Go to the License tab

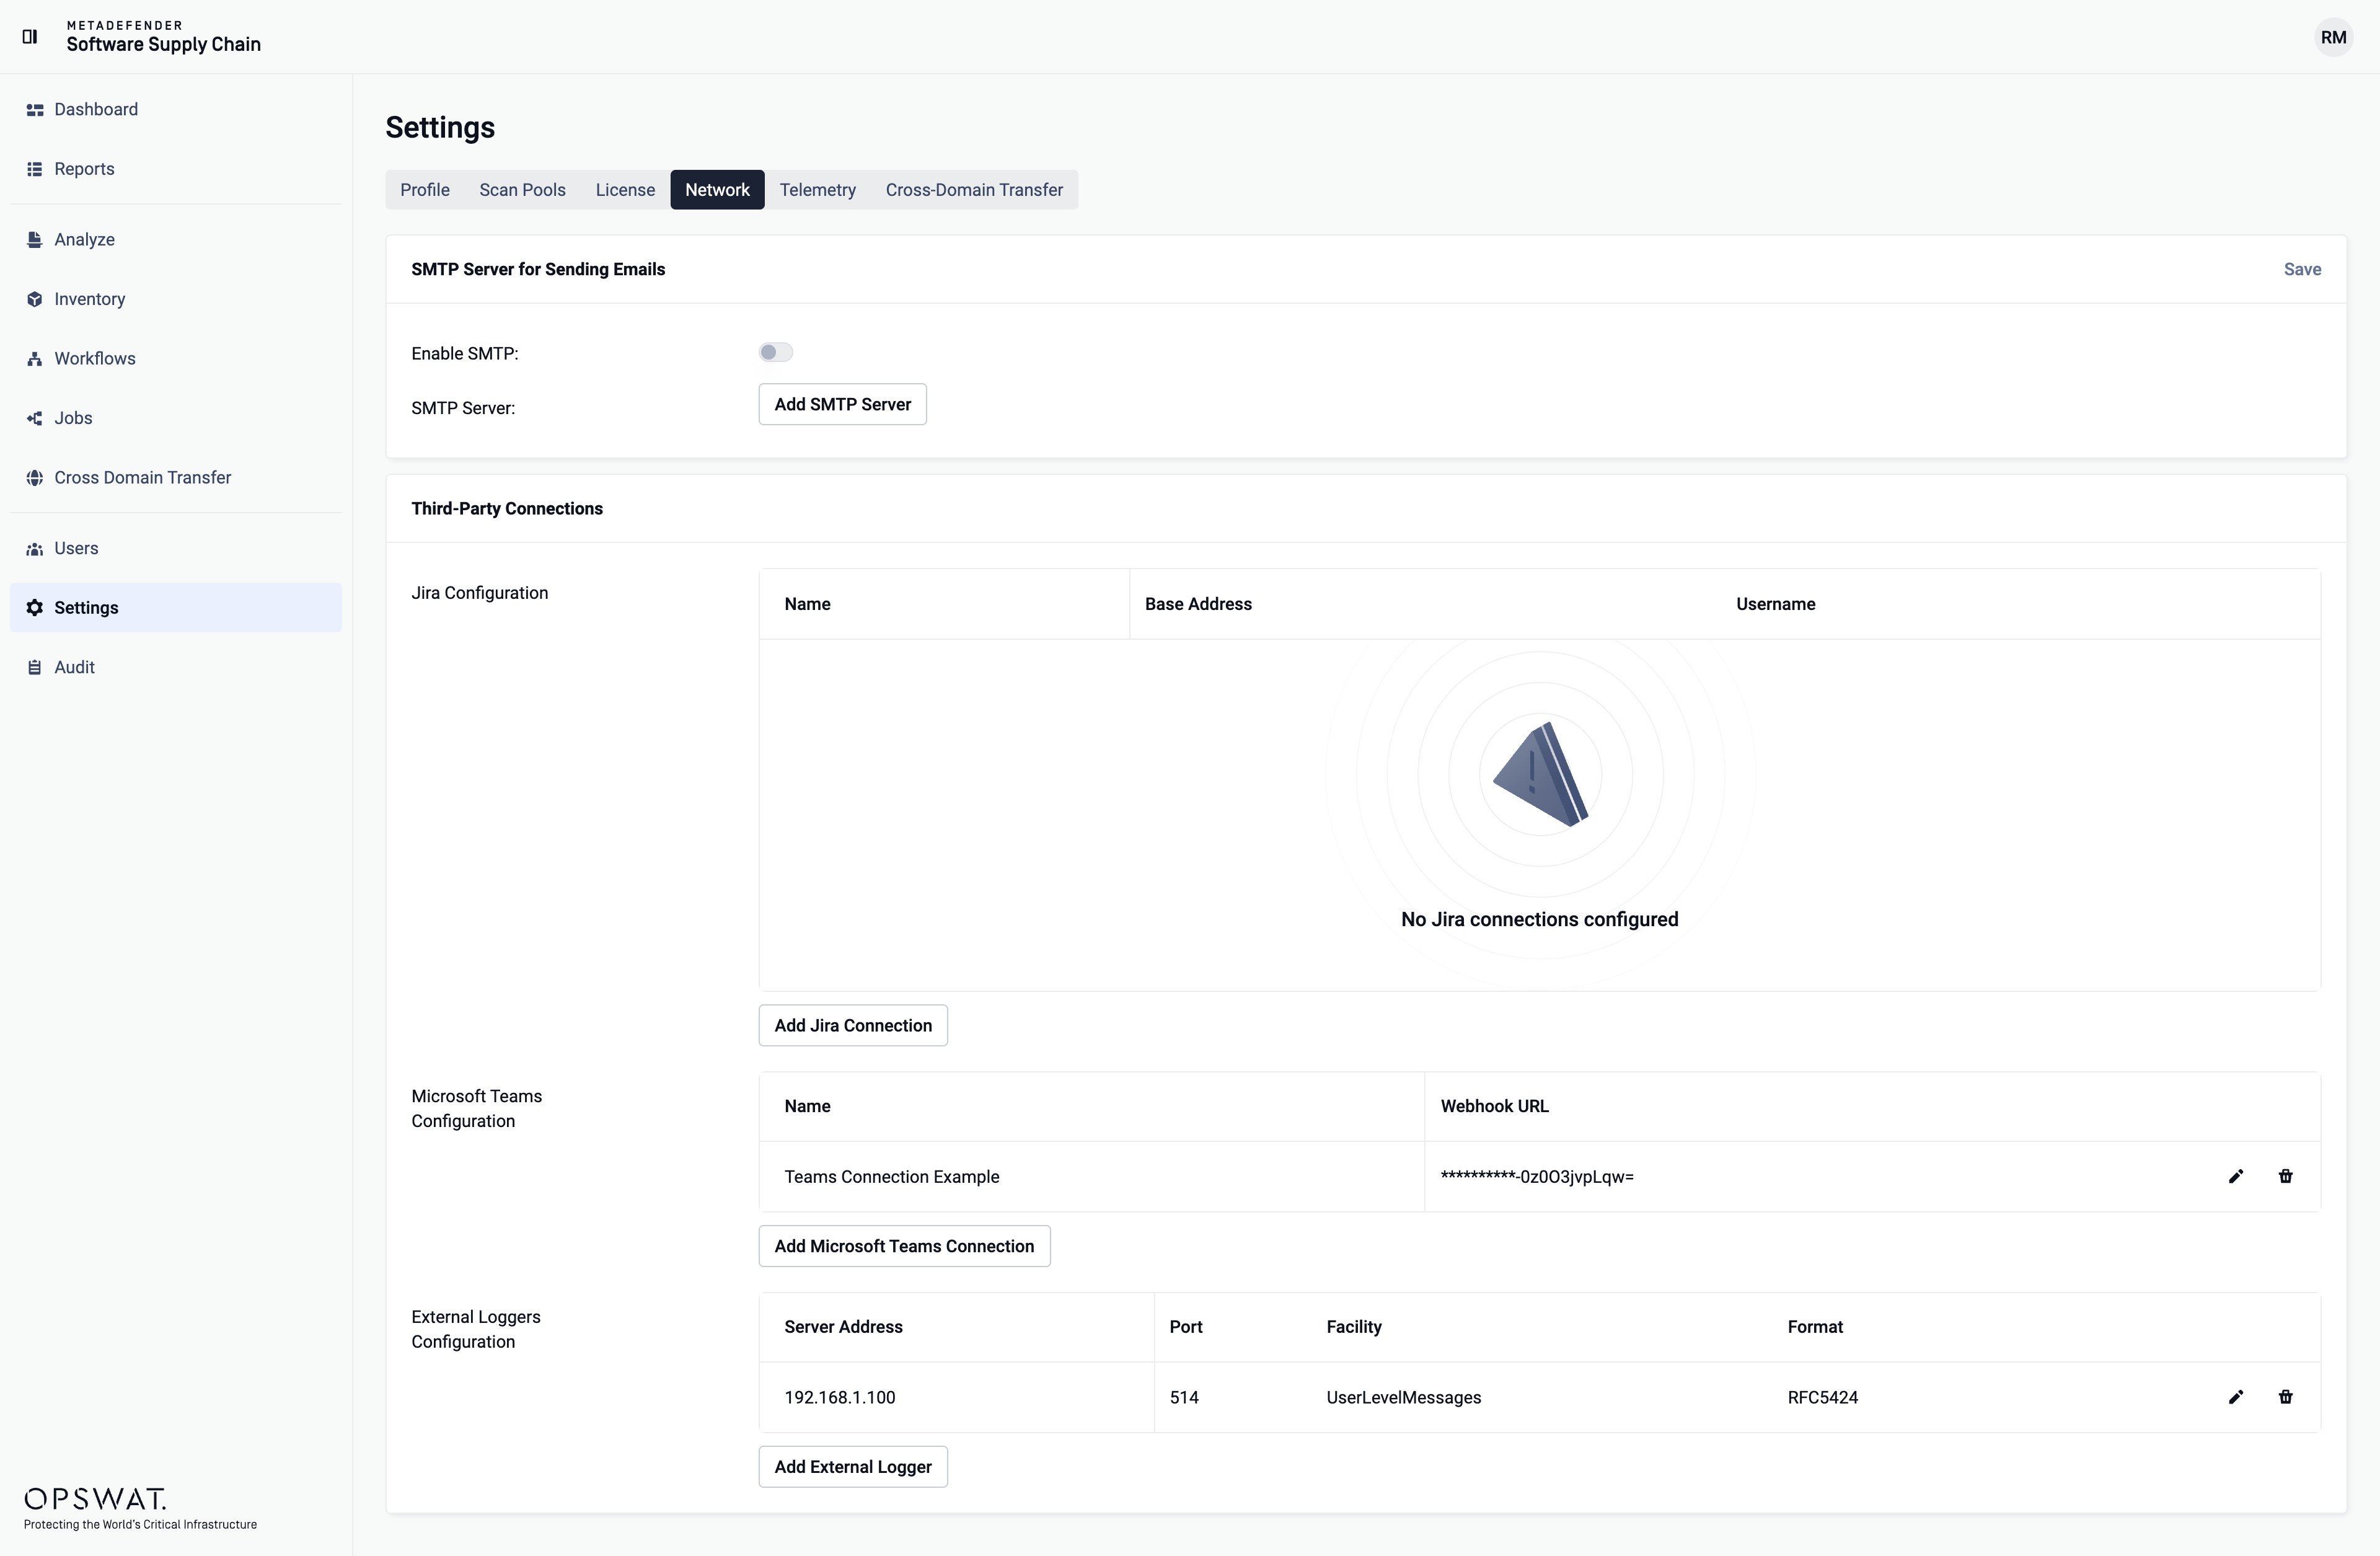(x=625, y=190)
